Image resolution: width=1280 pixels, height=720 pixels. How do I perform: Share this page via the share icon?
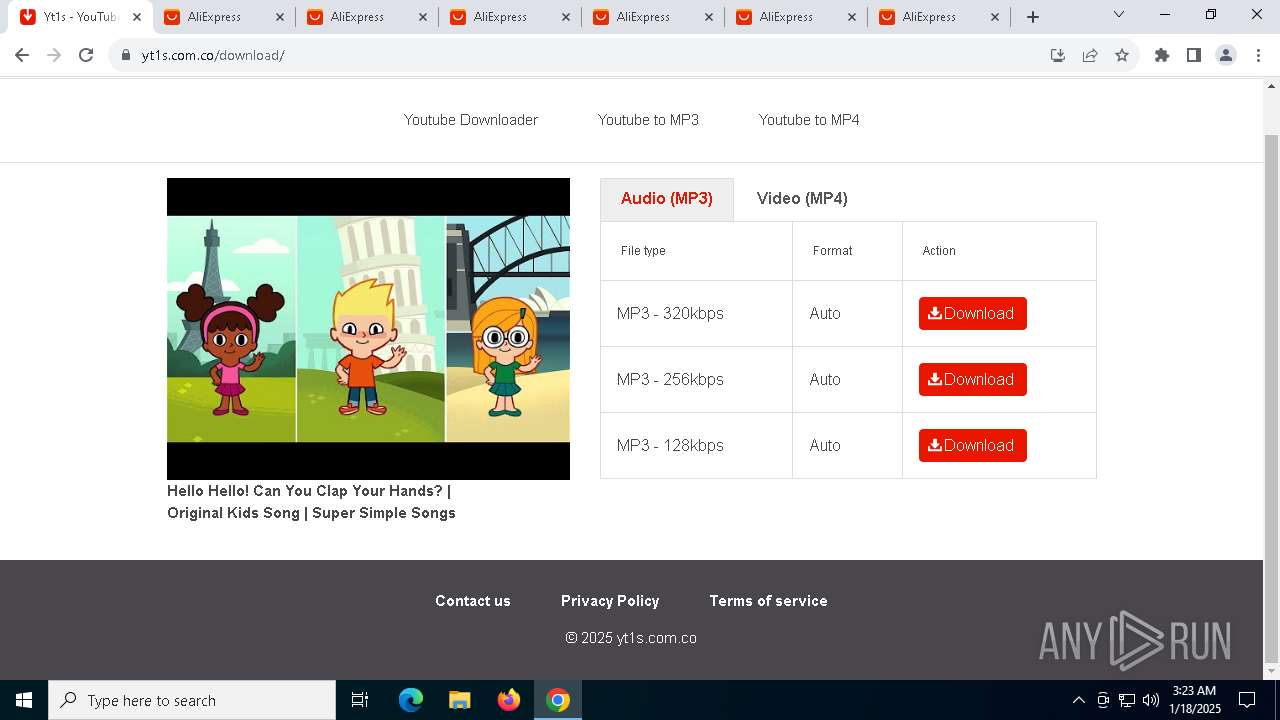coord(1090,55)
